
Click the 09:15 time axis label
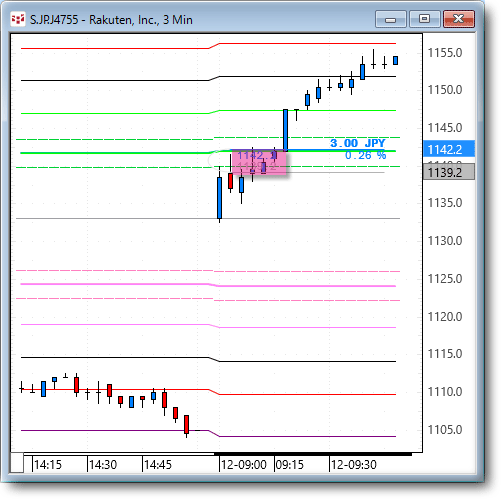(x=290, y=465)
